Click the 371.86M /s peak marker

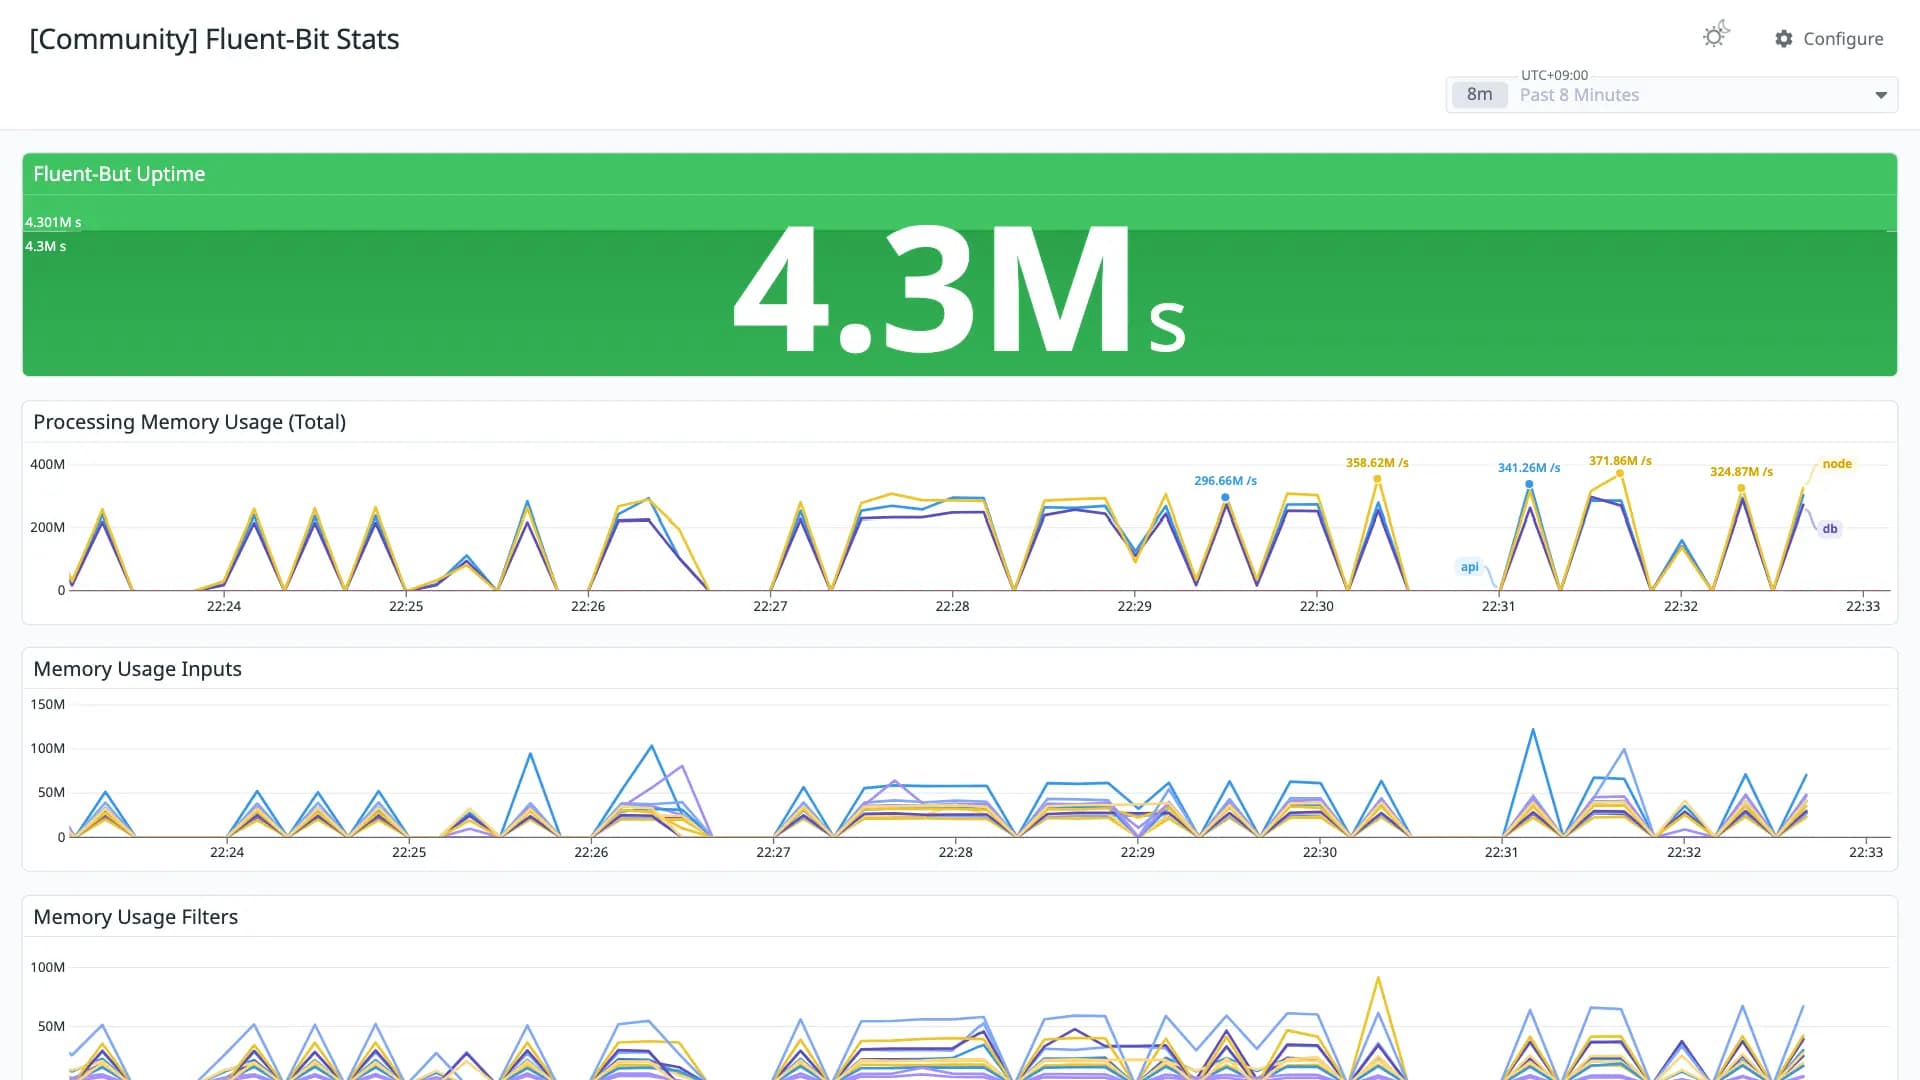1620,473
